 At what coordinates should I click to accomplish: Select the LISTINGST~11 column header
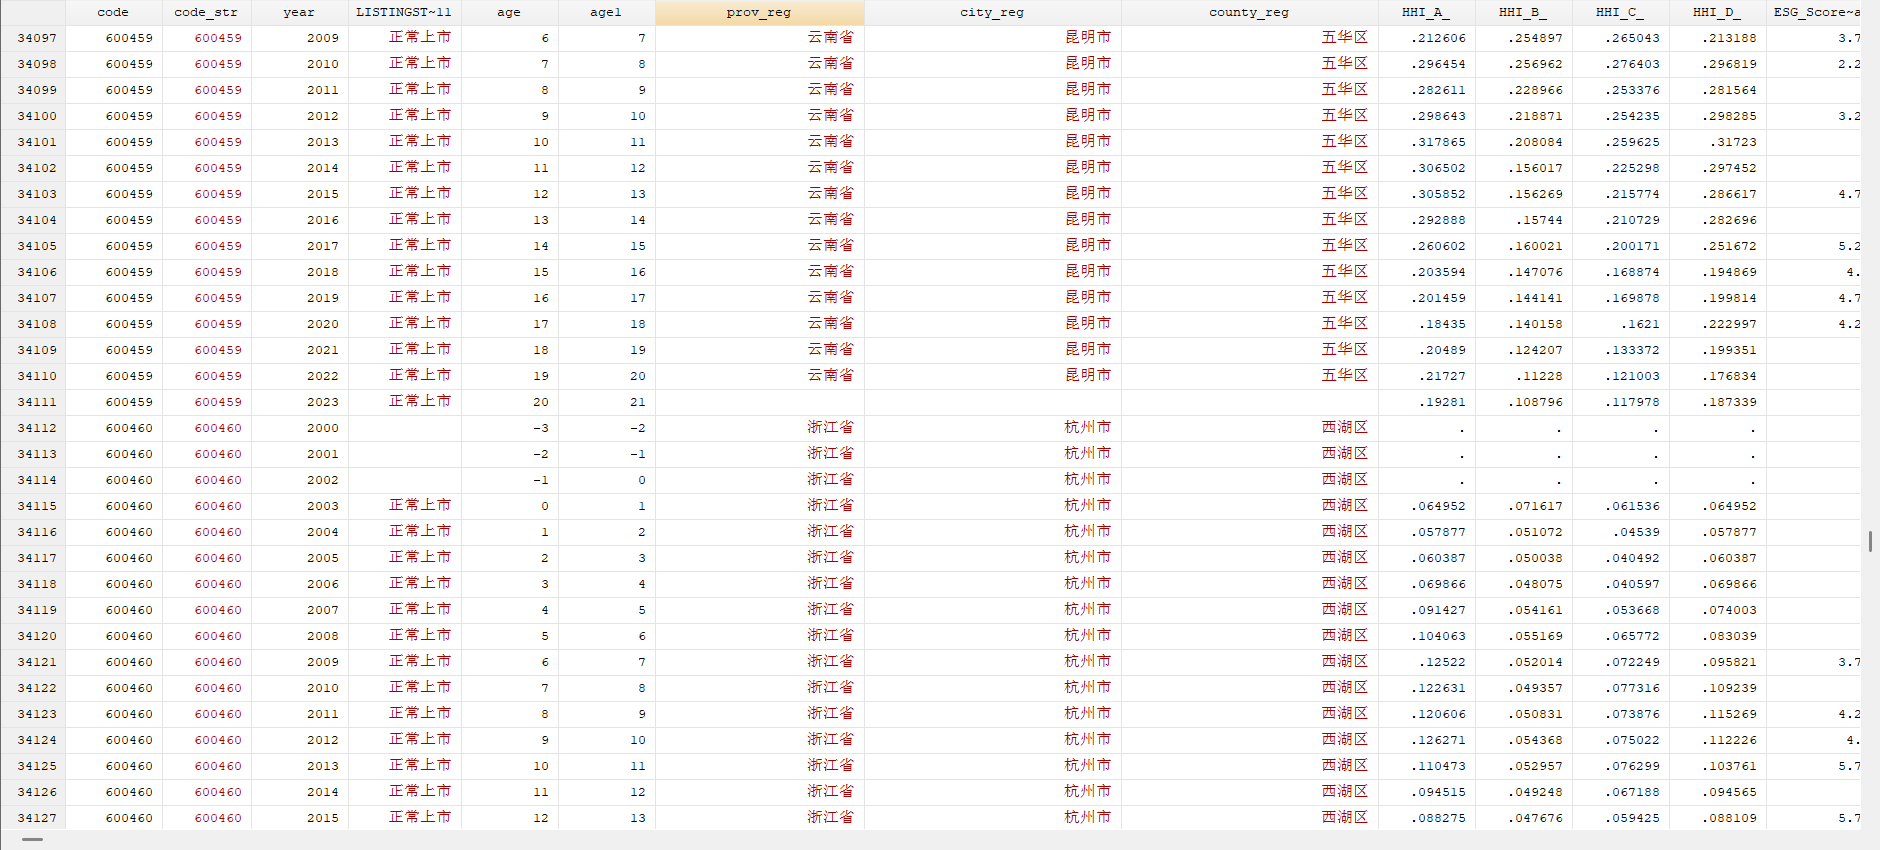pyautogui.click(x=404, y=12)
